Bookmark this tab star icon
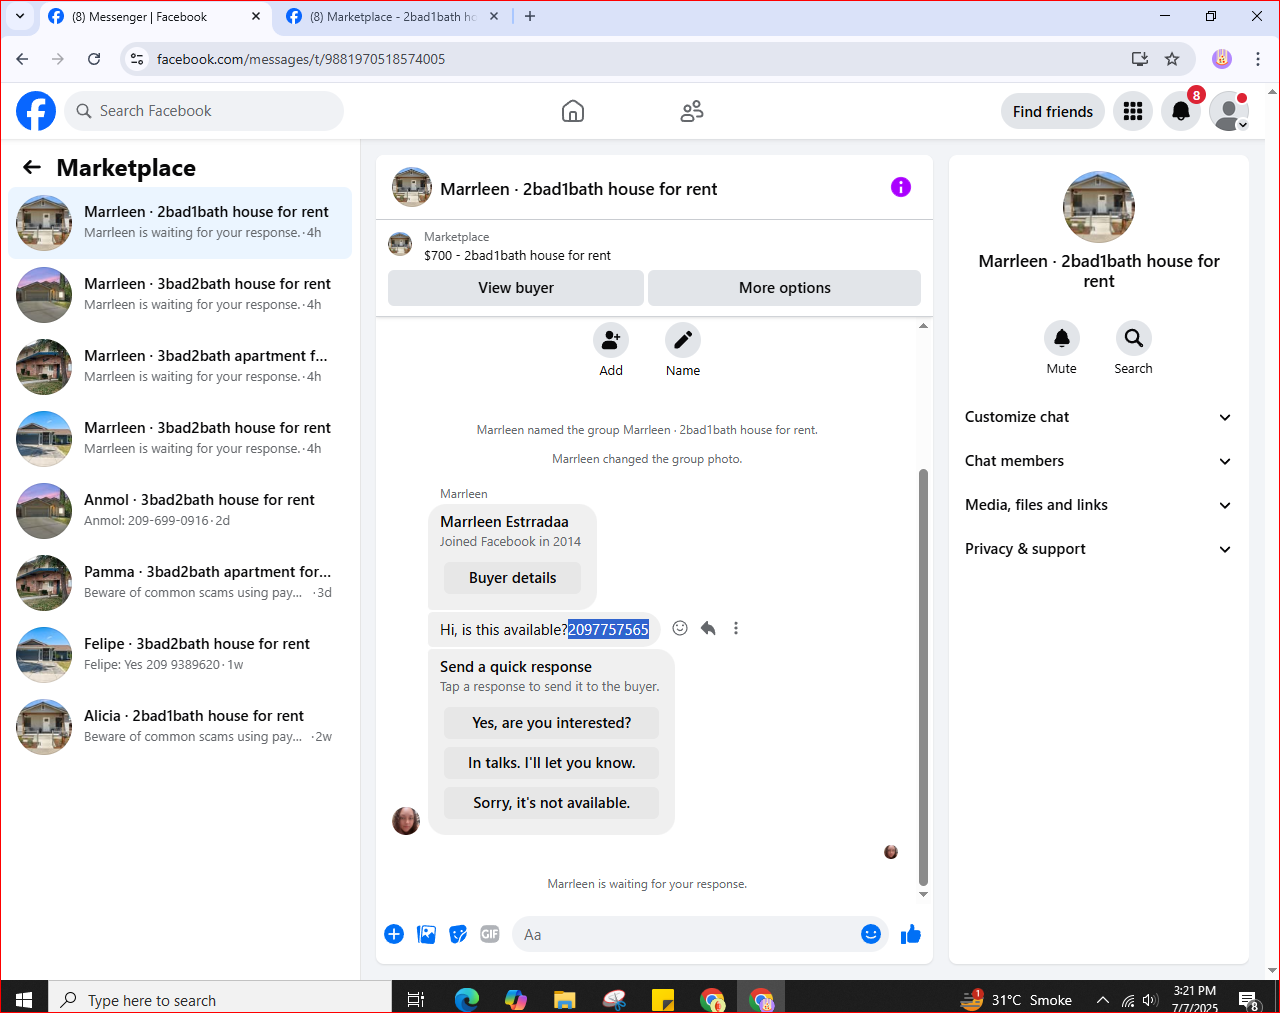The height and width of the screenshot is (1013, 1280). coord(1172,59)
